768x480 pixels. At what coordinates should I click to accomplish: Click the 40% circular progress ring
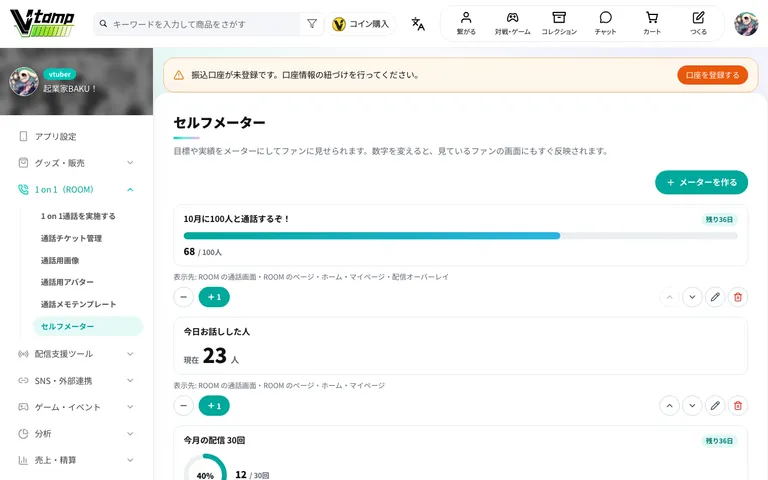(x=205, y=467)
